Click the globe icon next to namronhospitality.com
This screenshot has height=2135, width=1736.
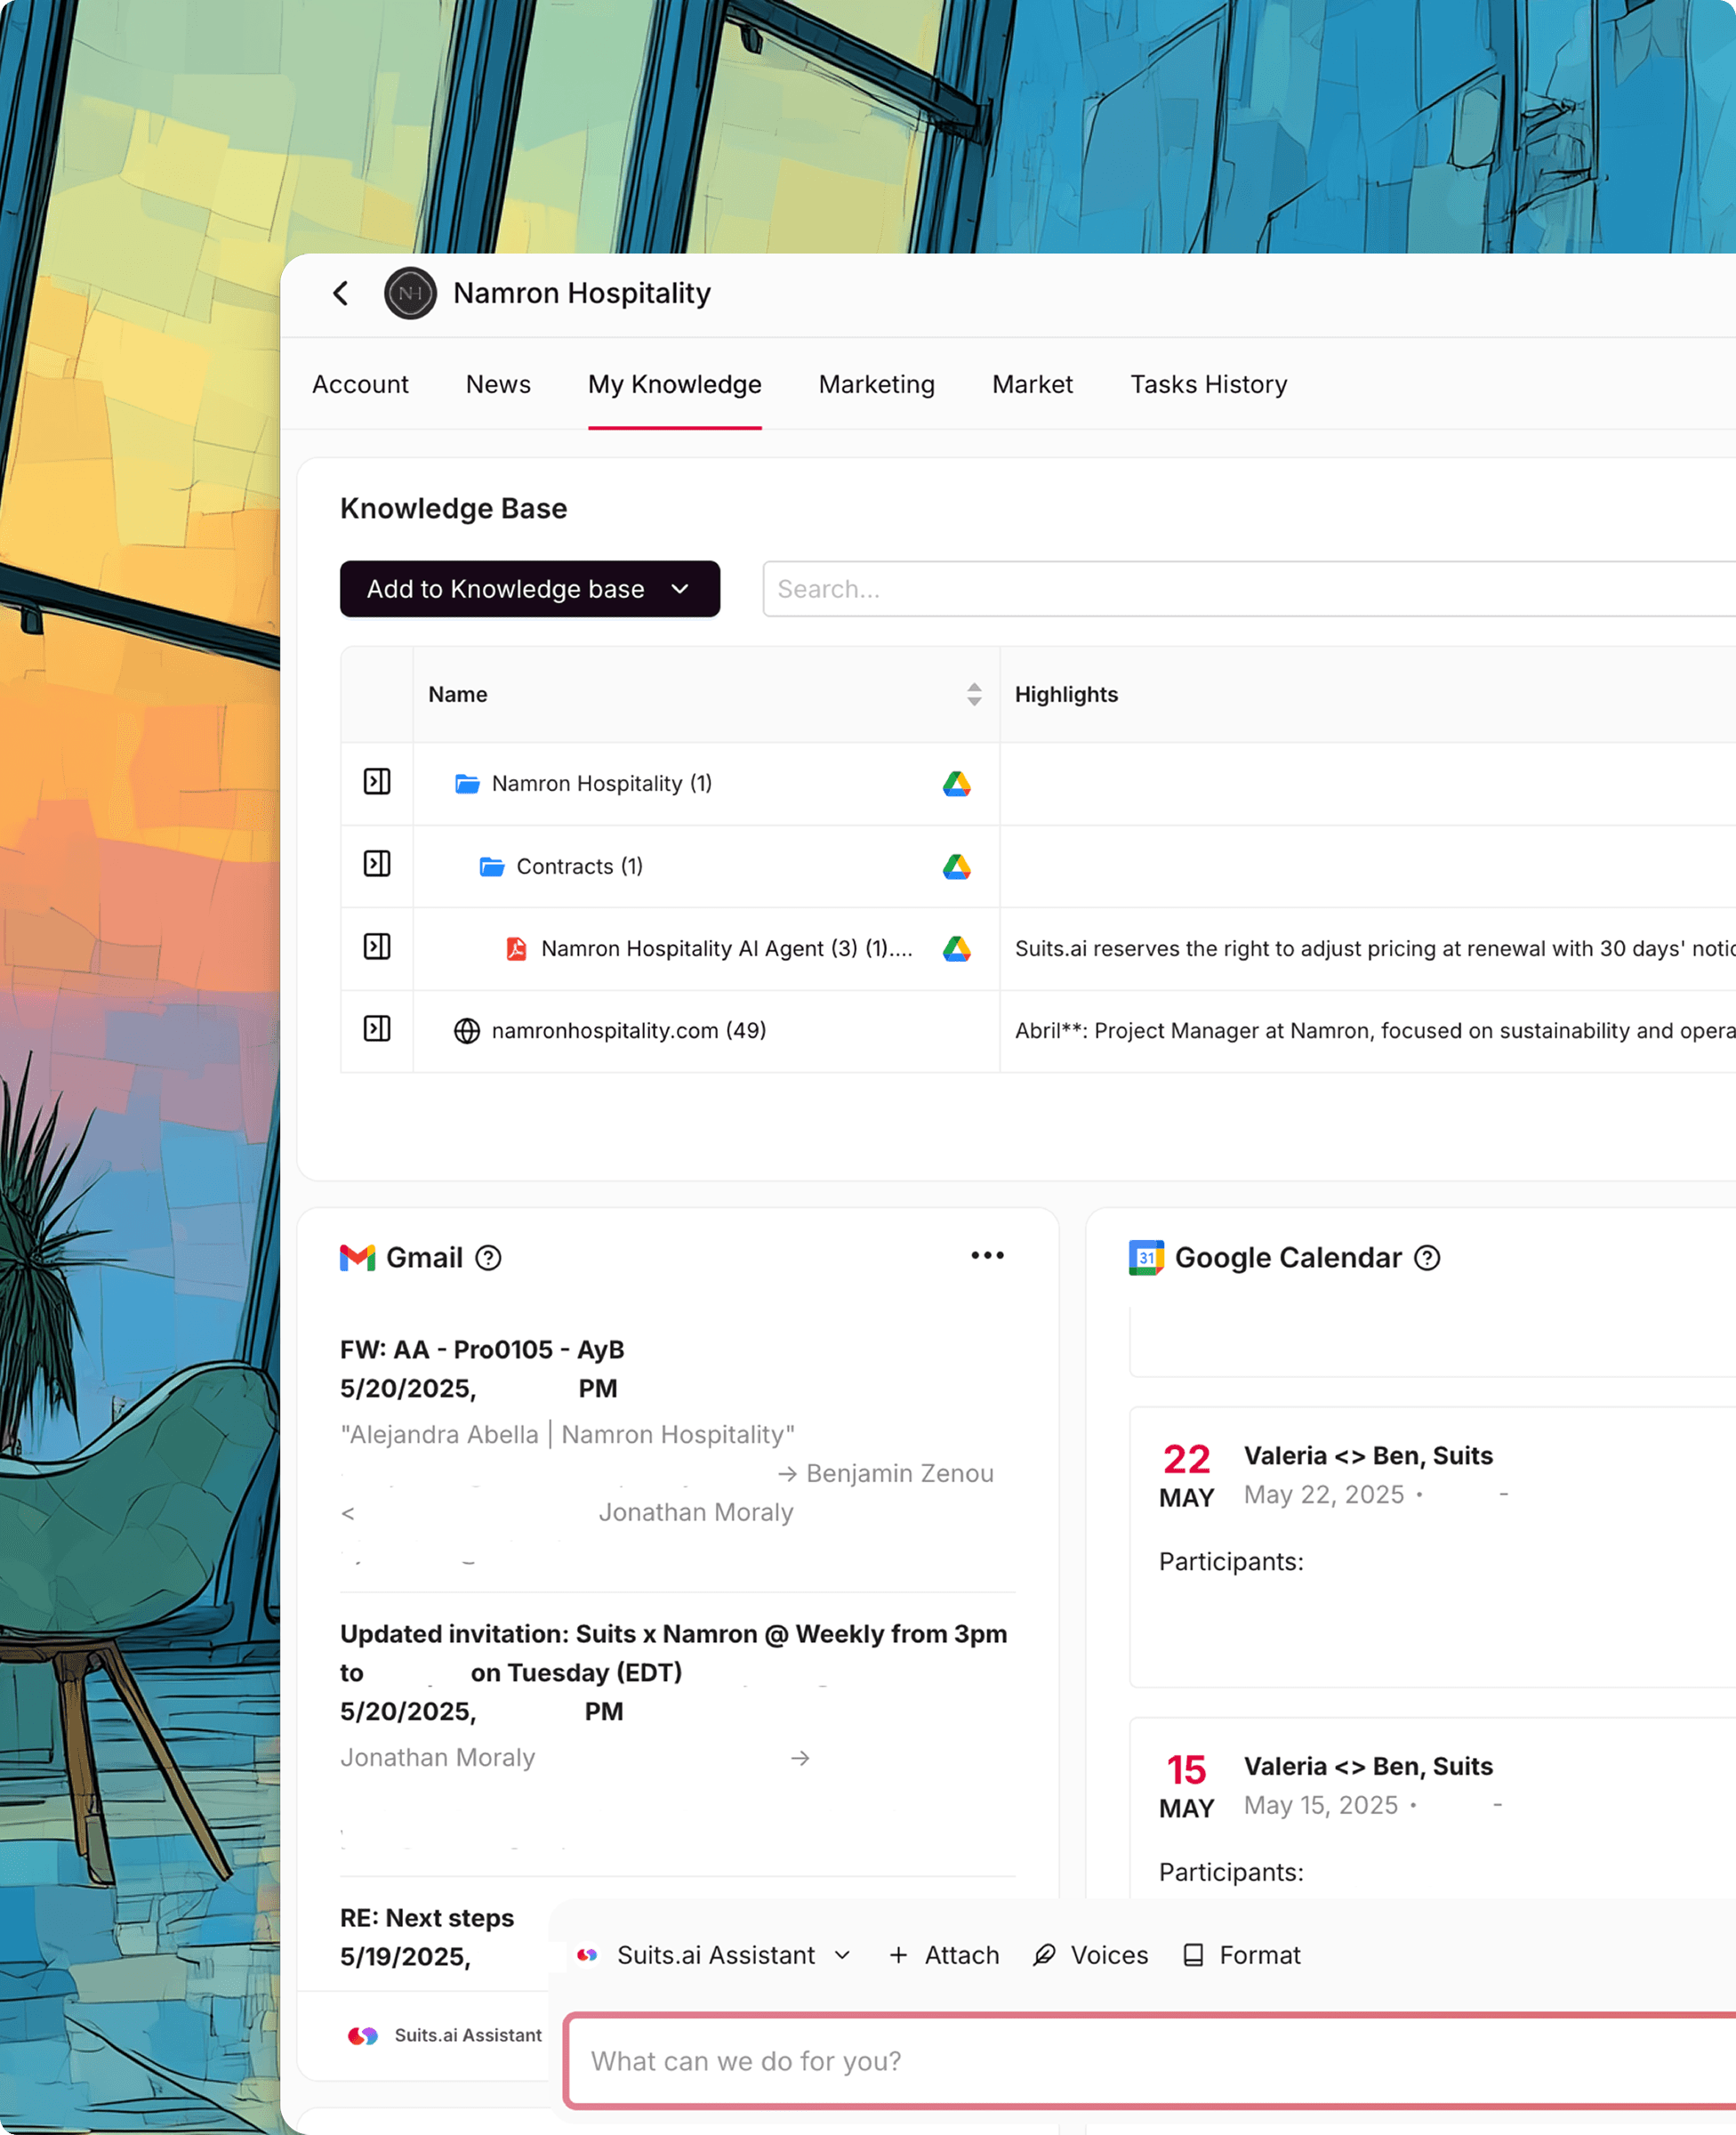pos(467,1031)
